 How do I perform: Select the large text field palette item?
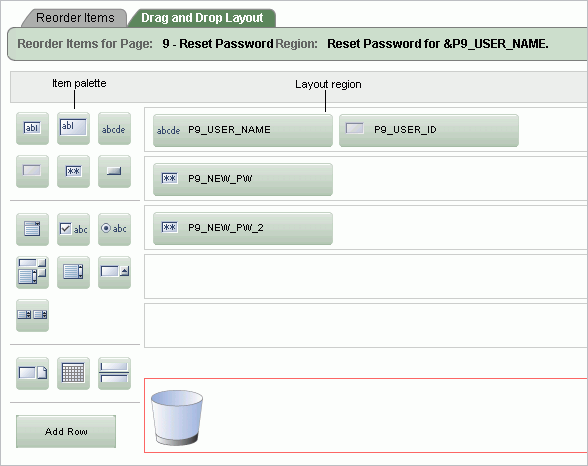click(73, 128)
